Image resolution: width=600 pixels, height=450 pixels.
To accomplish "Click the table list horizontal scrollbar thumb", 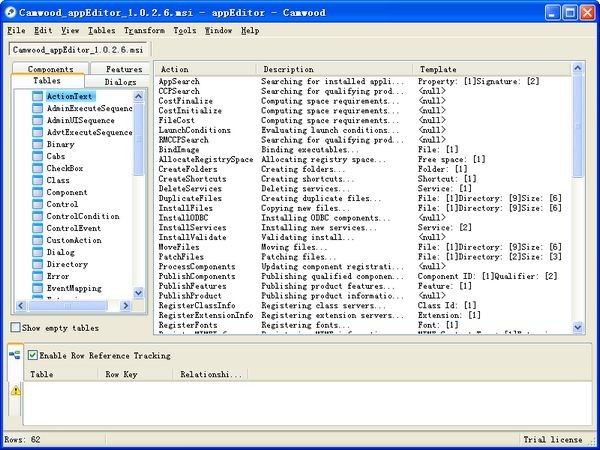I will coord(67,305).
